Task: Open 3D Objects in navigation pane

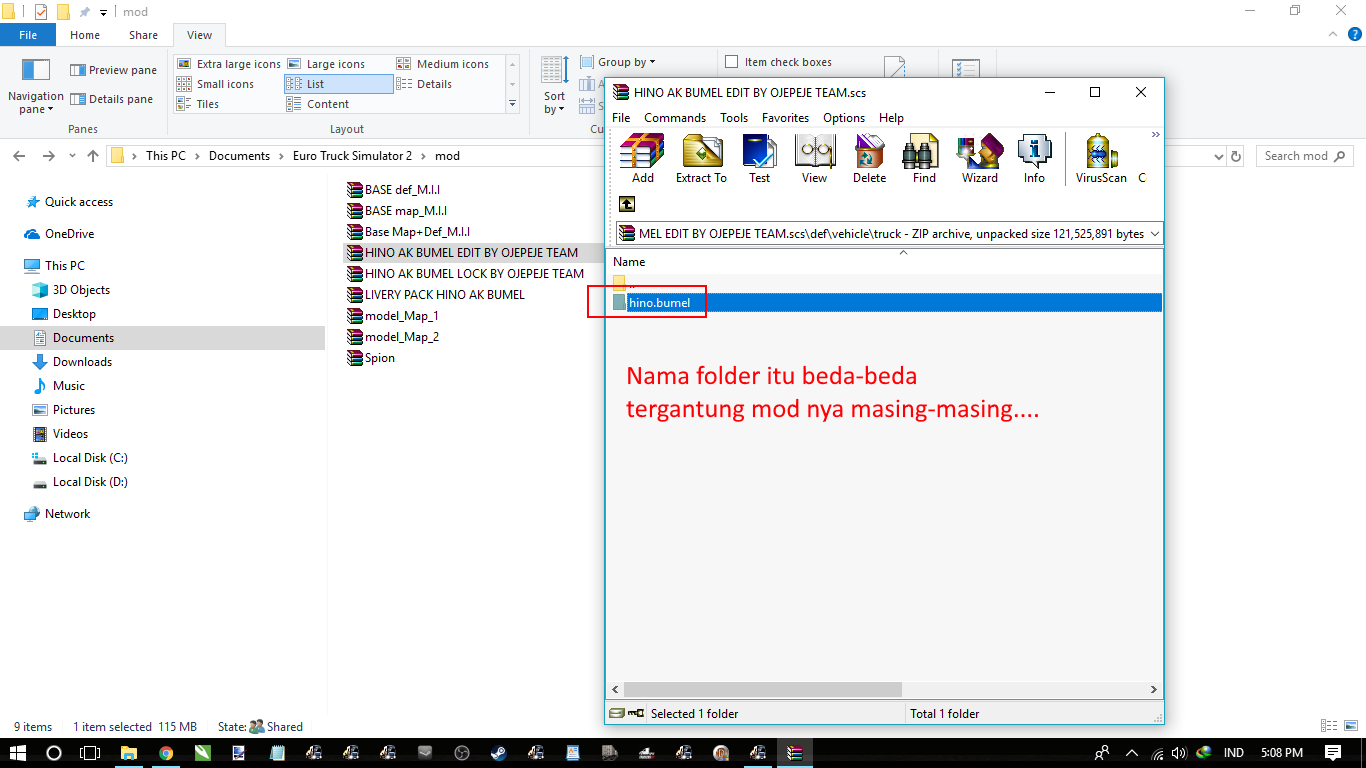Action: tap(71, 290)
